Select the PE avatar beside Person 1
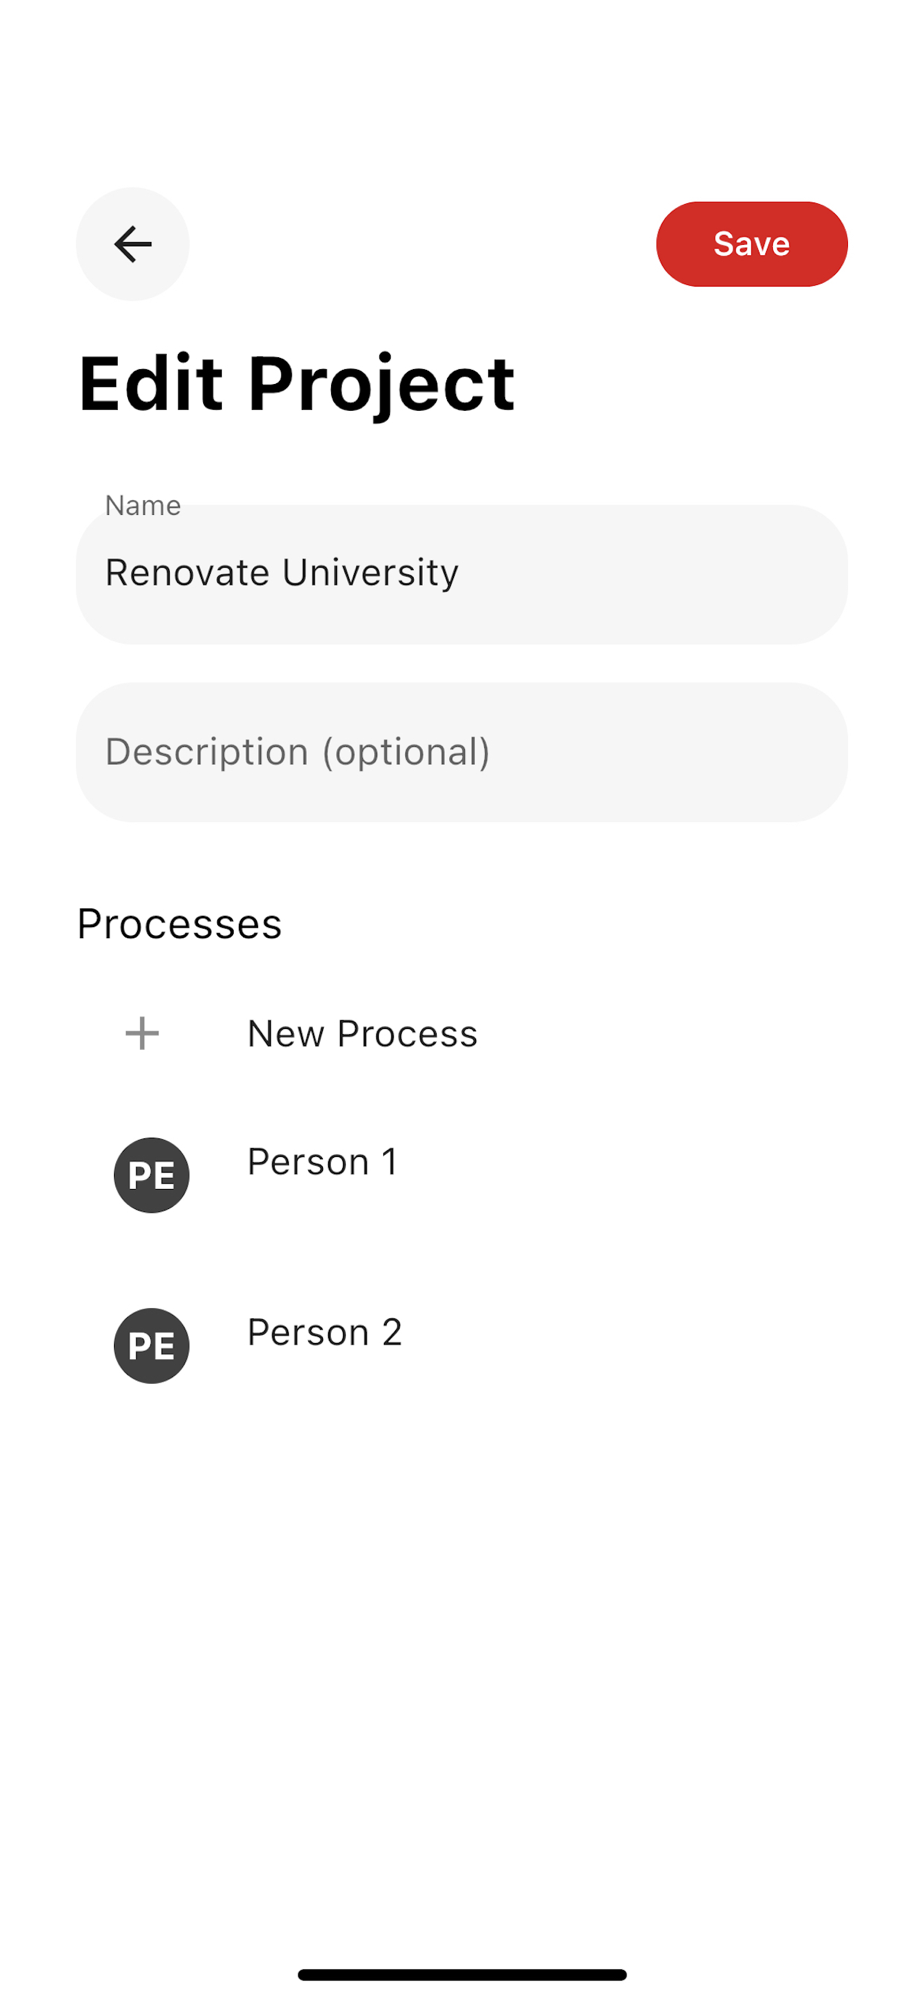 (152, 1175)
